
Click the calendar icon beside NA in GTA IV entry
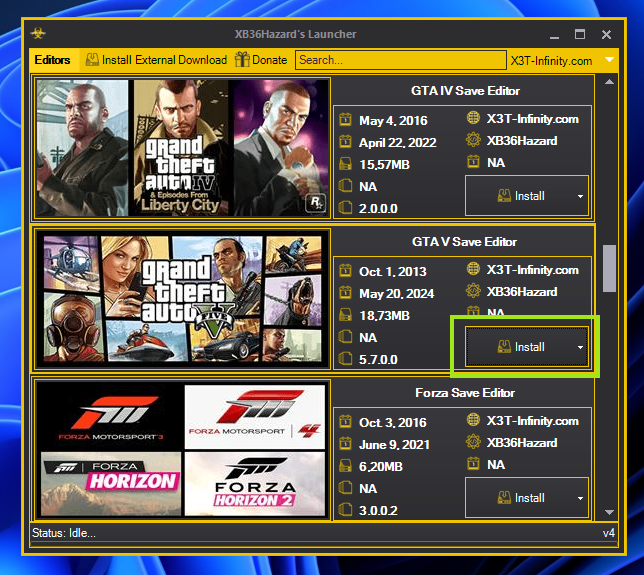[473, 161]
